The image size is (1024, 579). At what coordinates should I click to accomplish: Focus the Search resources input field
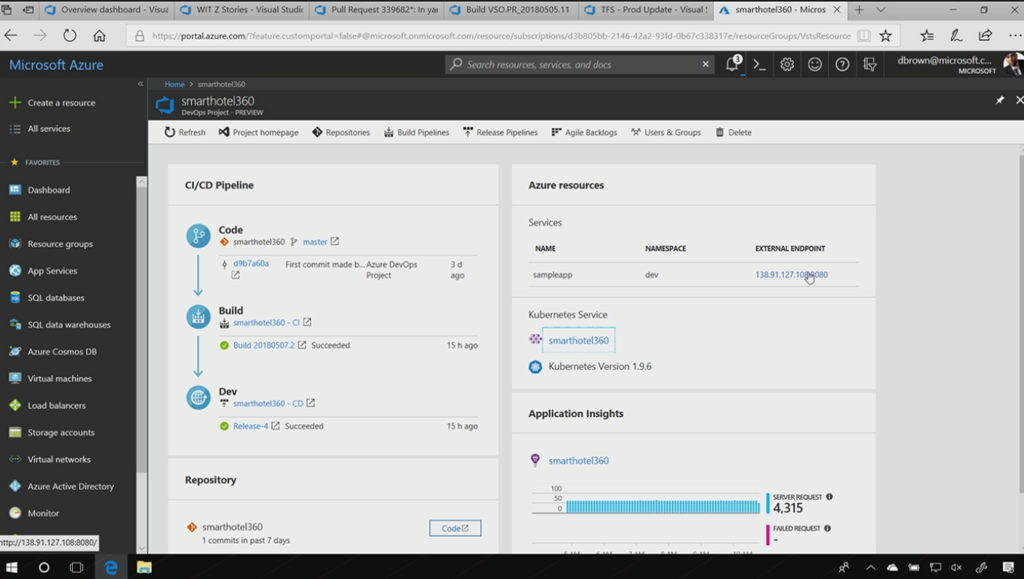click(580, 64)
